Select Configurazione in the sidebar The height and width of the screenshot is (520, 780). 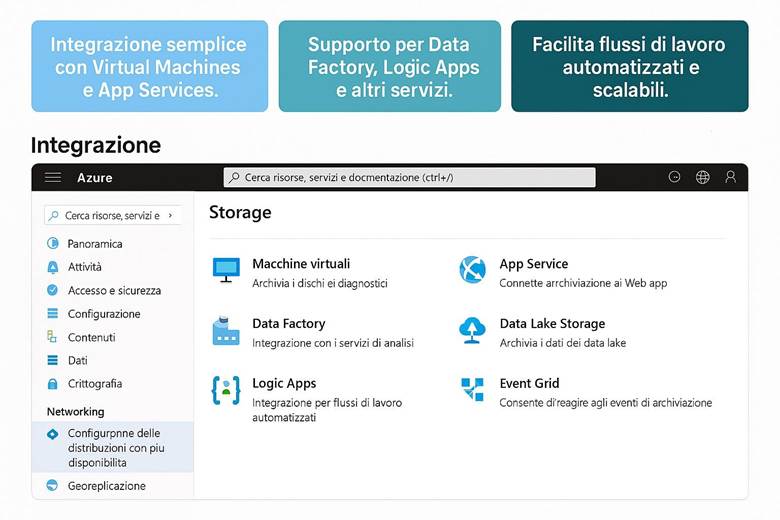click(x=104, y=314)
